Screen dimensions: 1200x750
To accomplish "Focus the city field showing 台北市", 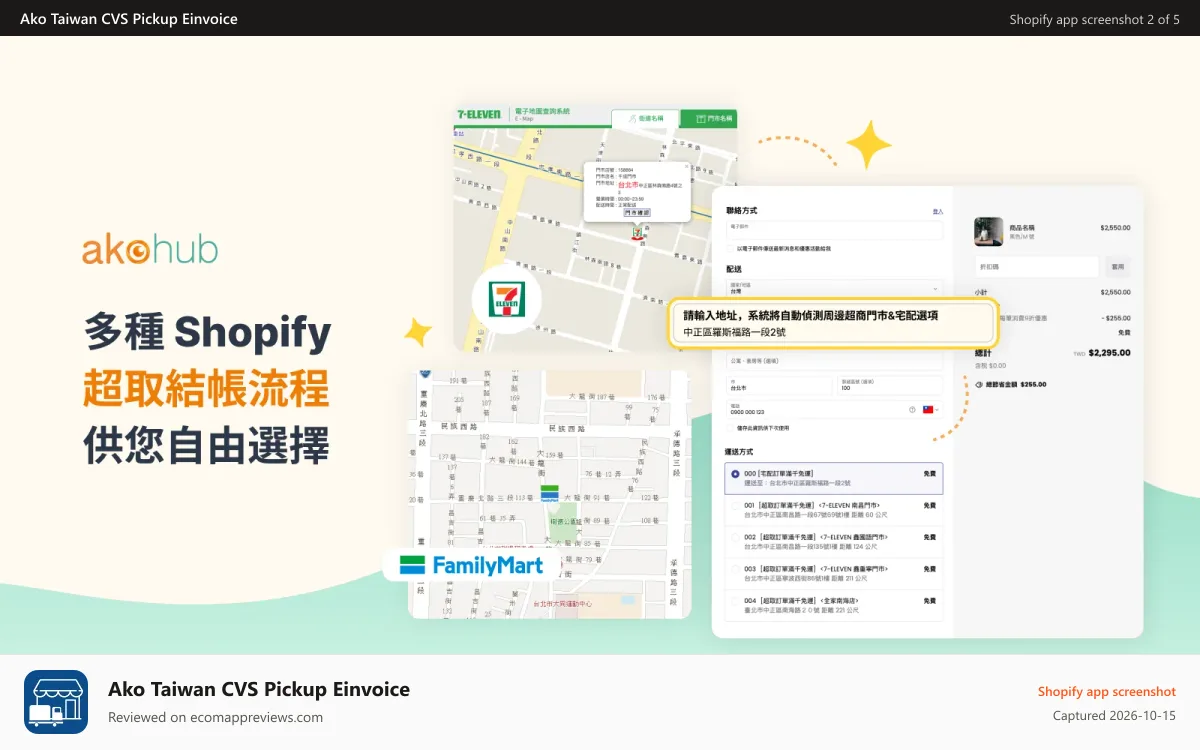I will (x=778, y=386).
